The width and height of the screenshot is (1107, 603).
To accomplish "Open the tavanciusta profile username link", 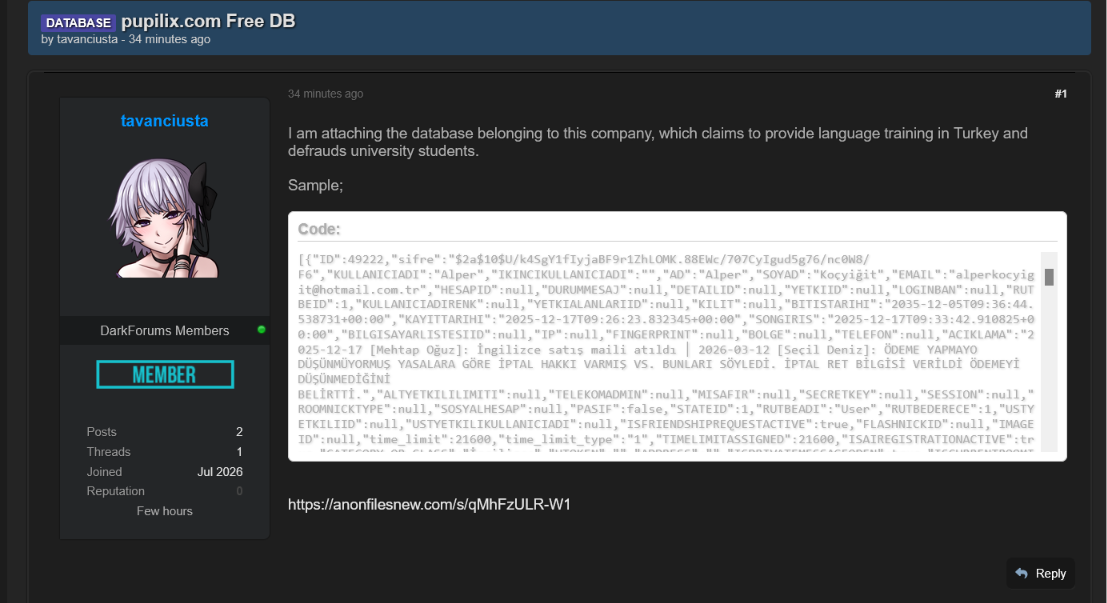I will coord(164,121).
